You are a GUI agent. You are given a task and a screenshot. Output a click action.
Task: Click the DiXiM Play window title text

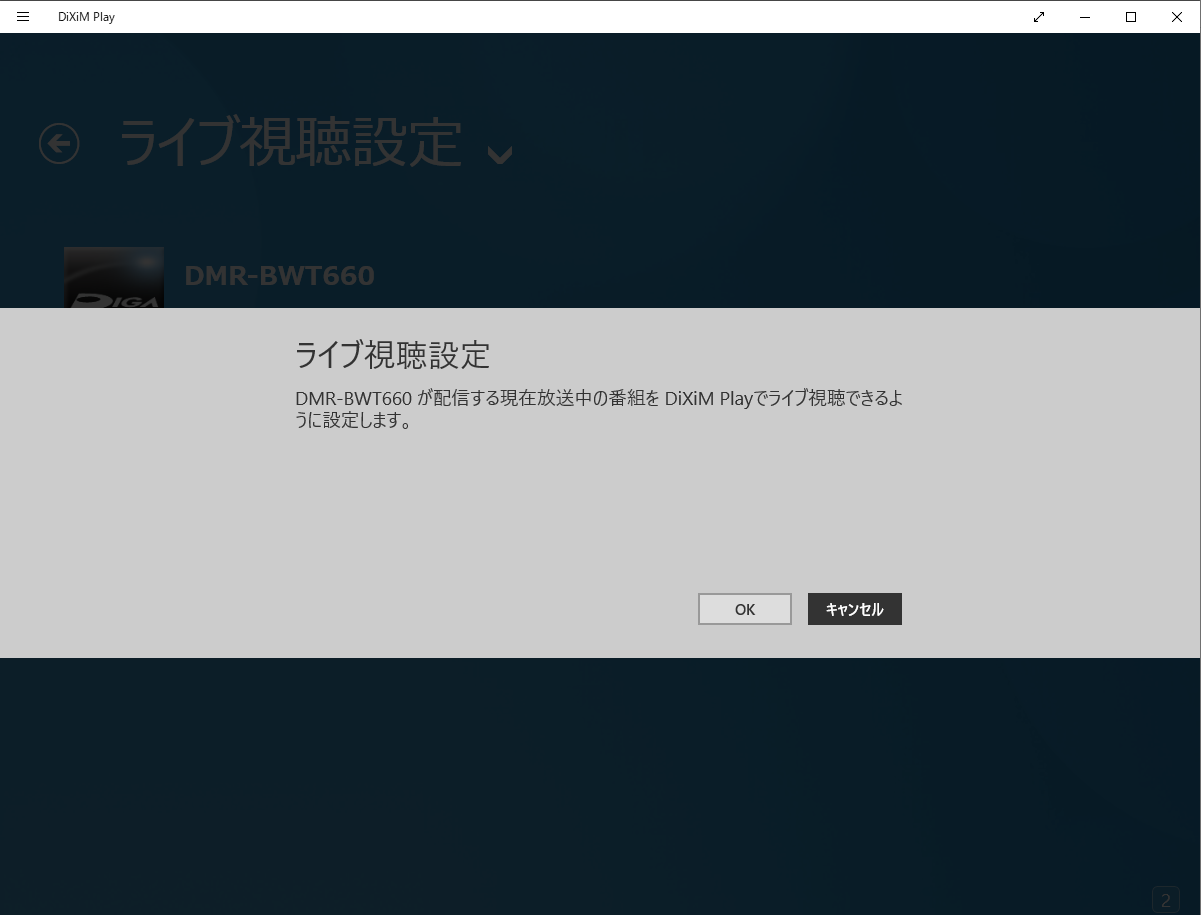[86, 17]
